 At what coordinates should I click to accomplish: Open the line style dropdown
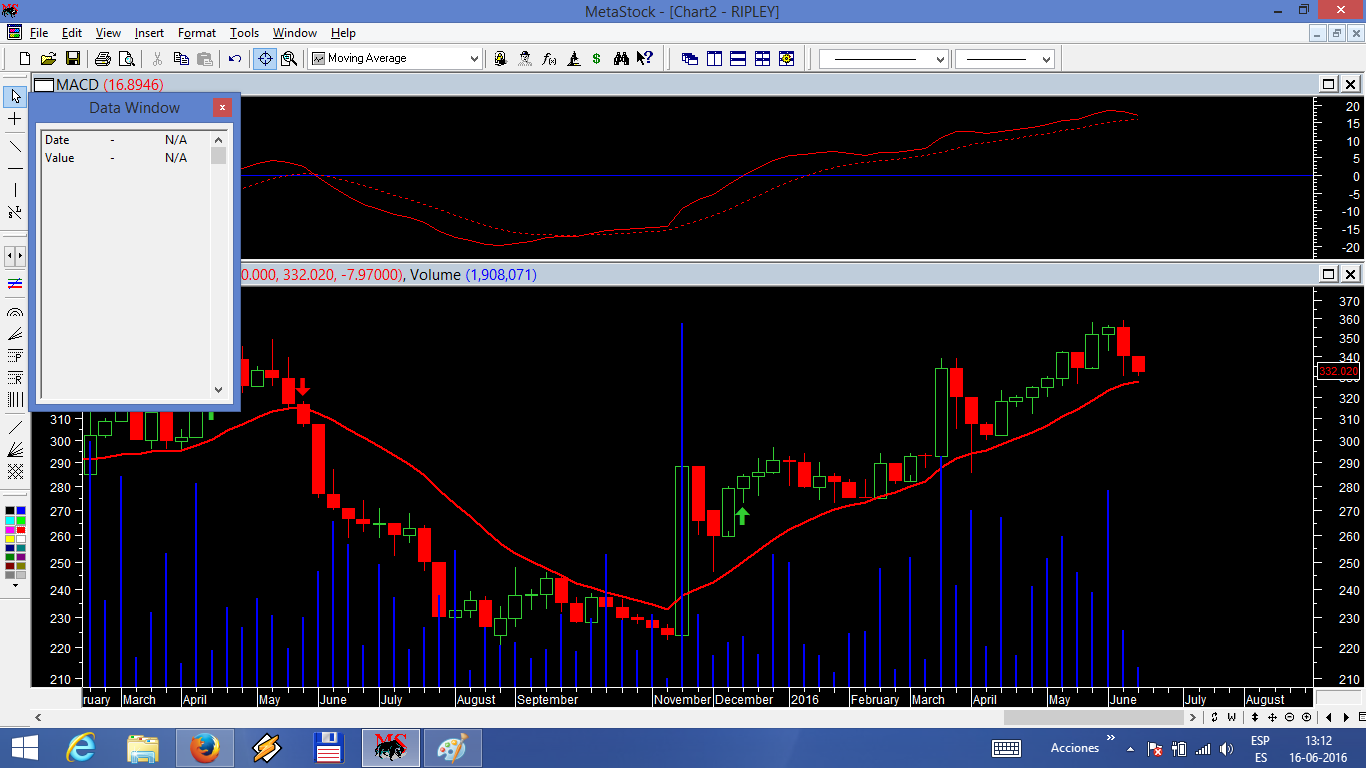[x=940, y=60]
